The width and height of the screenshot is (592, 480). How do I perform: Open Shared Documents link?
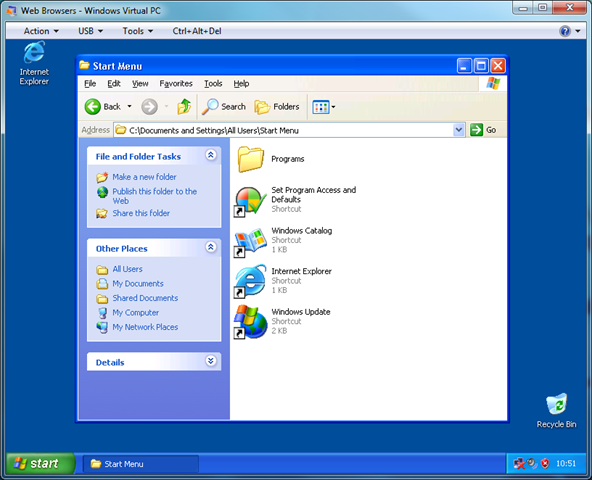click(x=145, y=298)
